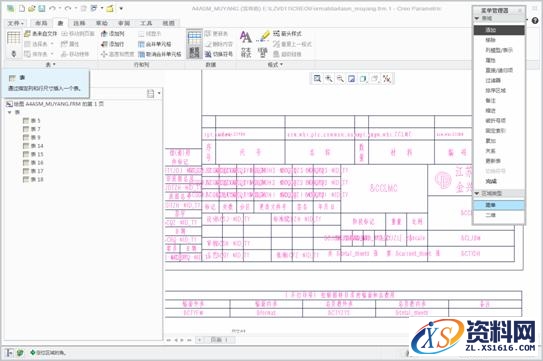The width and height of the screenshot is (543, 361).
Task: Click 表来自文件 (table from file)
Action: [x=41, y=34]
